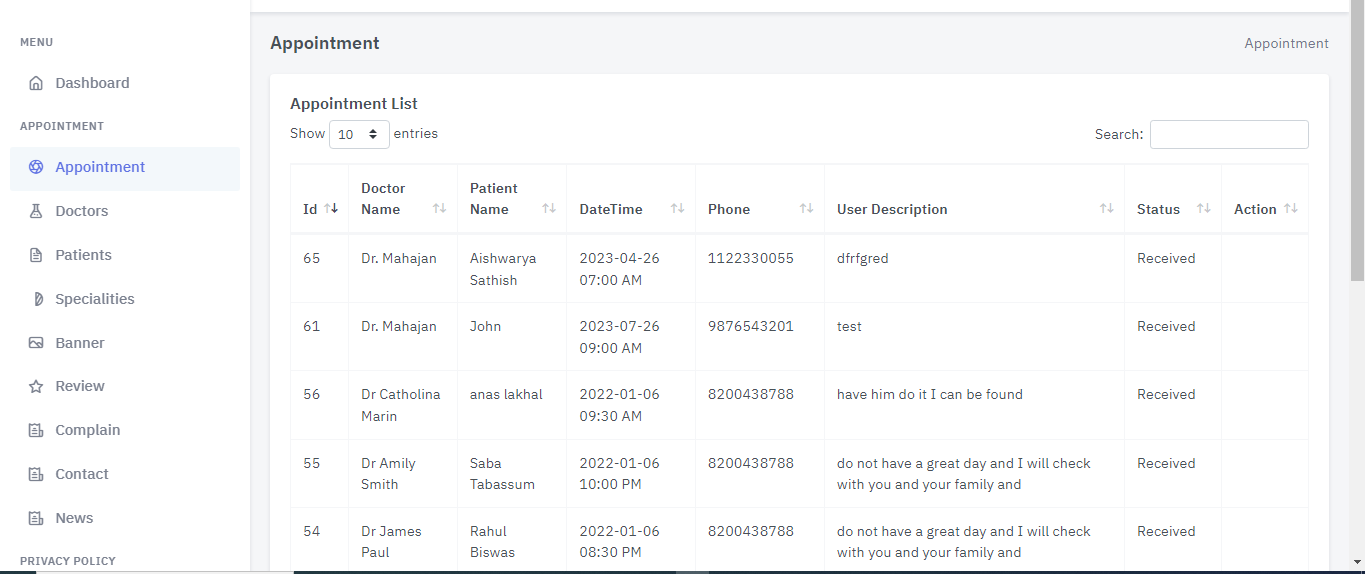The height and width of the screenshot is (574, 1365).
Task: Open the Contact menu item
Action: pos(82,474)
